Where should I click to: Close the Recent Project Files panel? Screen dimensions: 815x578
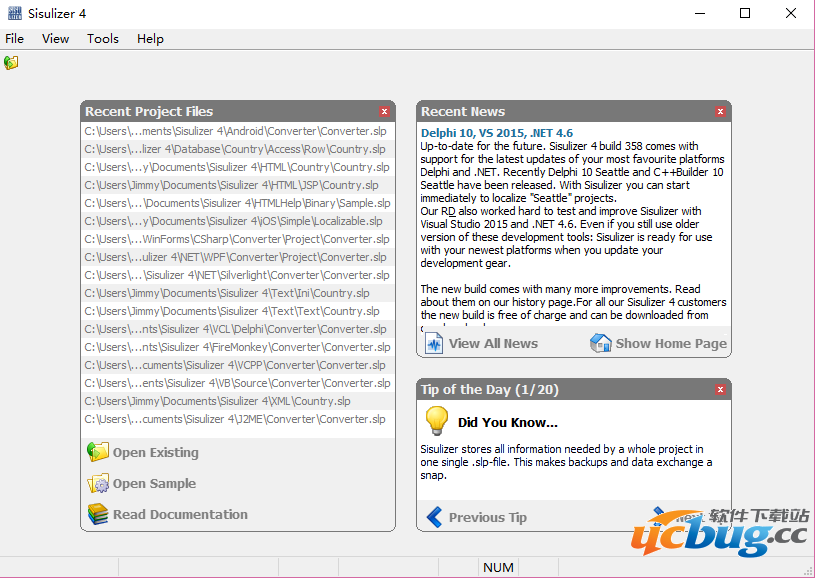tap(385, 112)
